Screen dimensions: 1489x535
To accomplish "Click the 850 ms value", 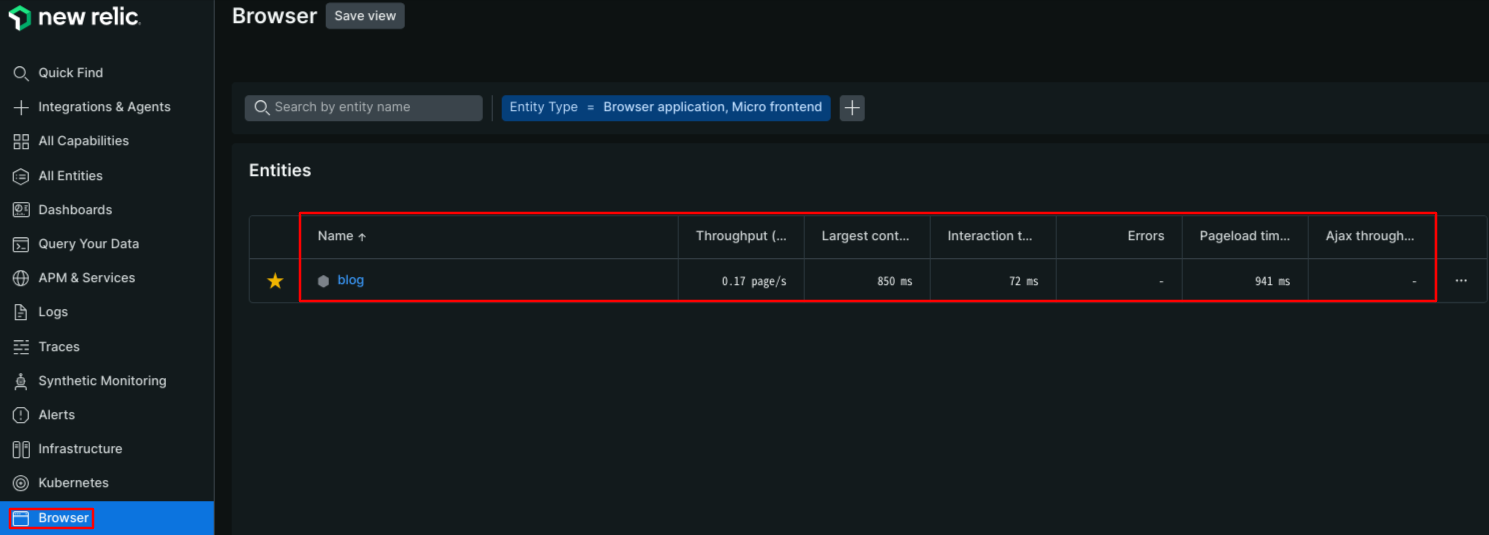I will 895,282.
